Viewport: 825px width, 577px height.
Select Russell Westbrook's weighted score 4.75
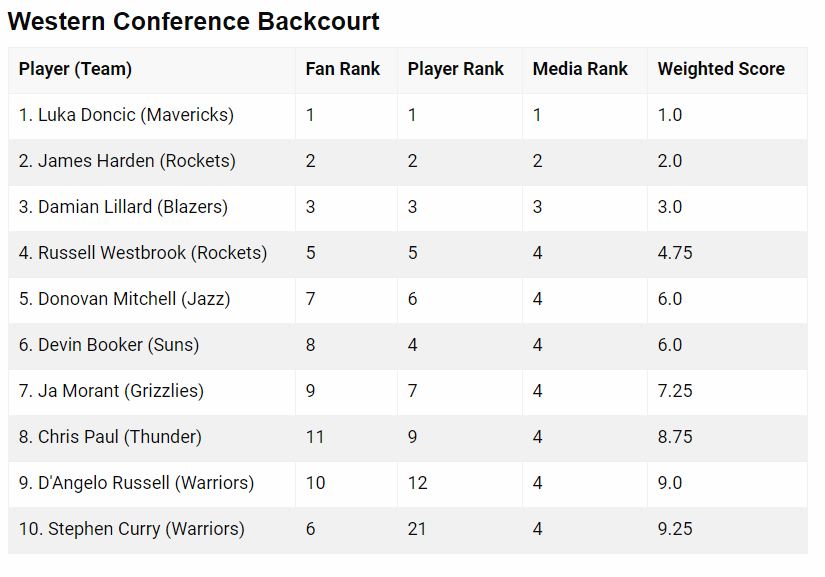(675, 253)
